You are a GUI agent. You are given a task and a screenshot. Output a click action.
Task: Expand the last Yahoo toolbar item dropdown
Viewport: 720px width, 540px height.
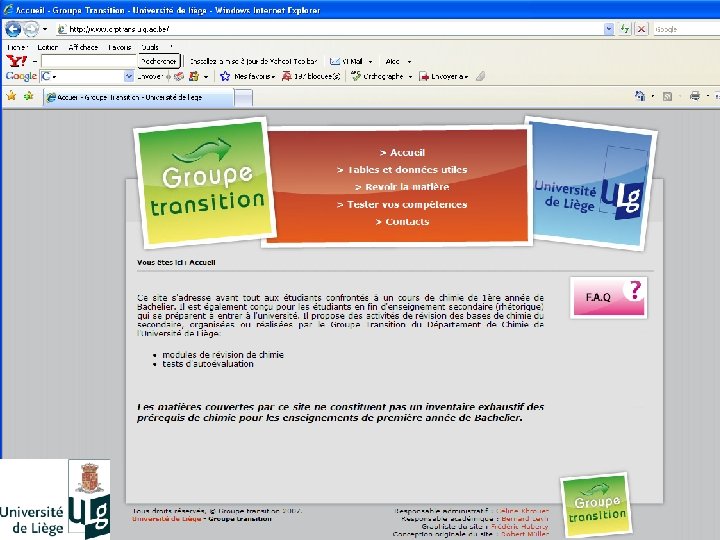click(409, 62)
